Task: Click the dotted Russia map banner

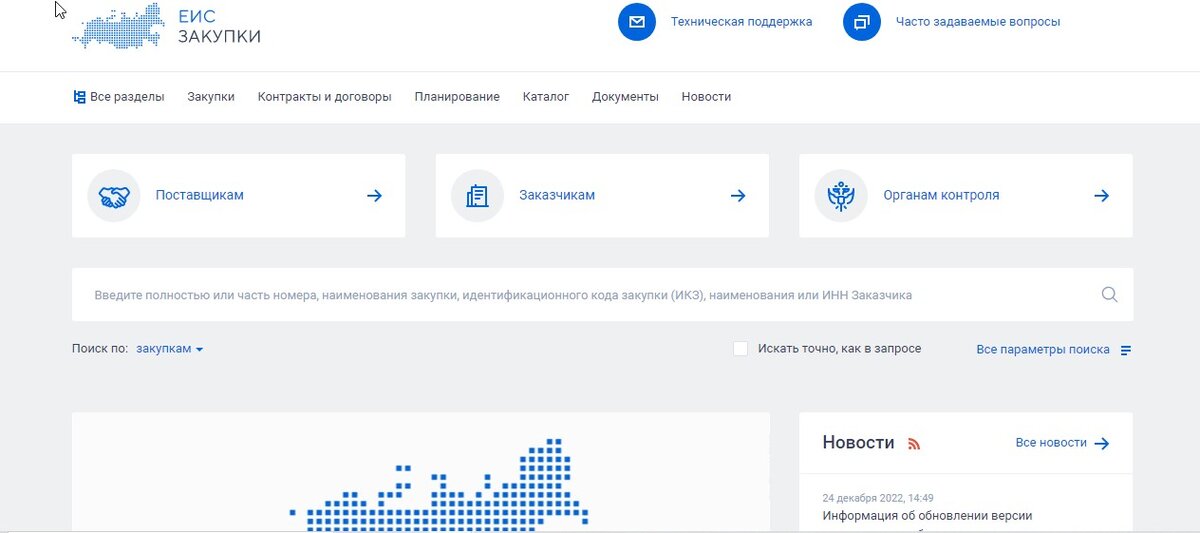Action: coord(421,472)
